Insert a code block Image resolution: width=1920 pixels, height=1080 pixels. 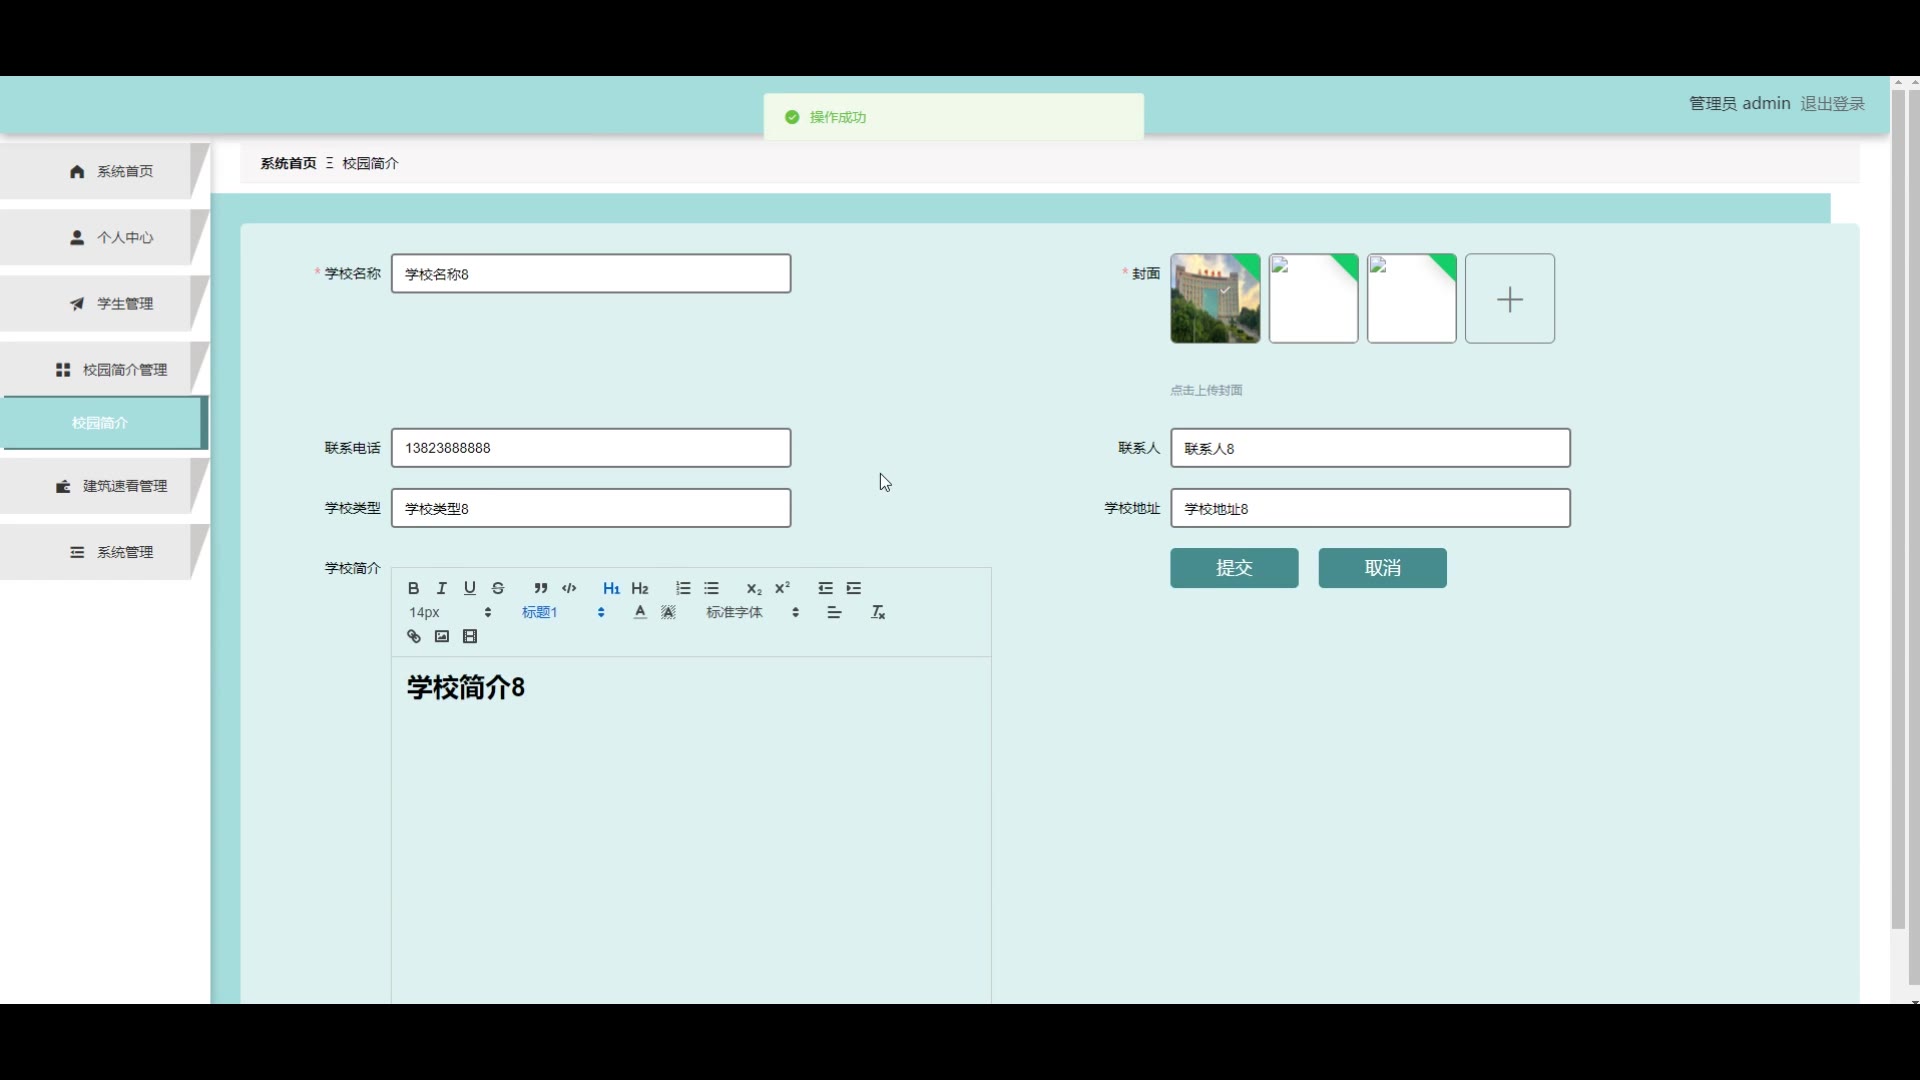point(569,588)
